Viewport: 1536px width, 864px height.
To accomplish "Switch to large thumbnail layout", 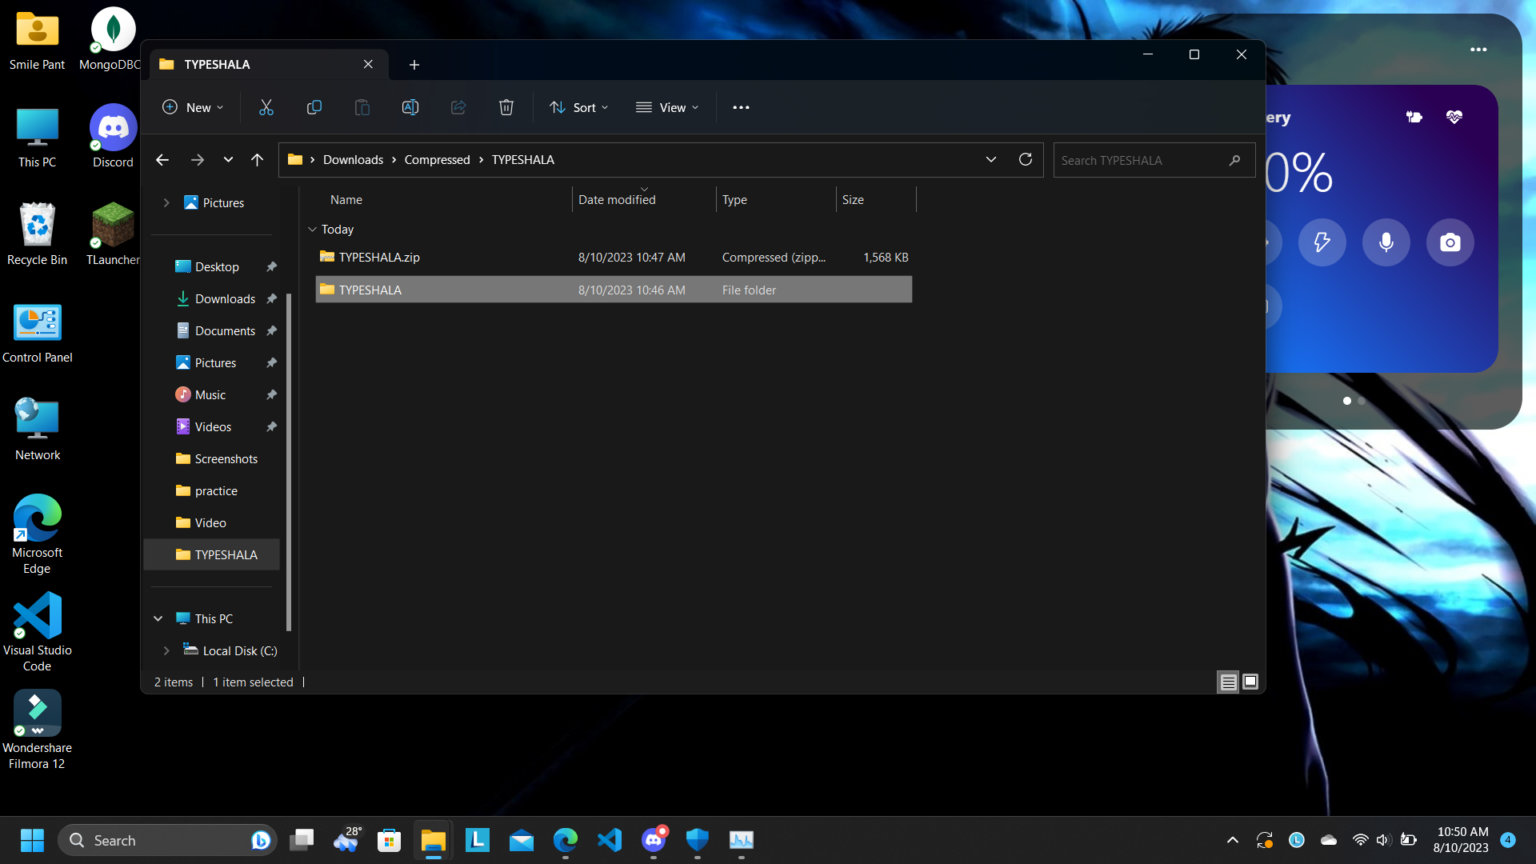I will click(x=1250, y=681).
